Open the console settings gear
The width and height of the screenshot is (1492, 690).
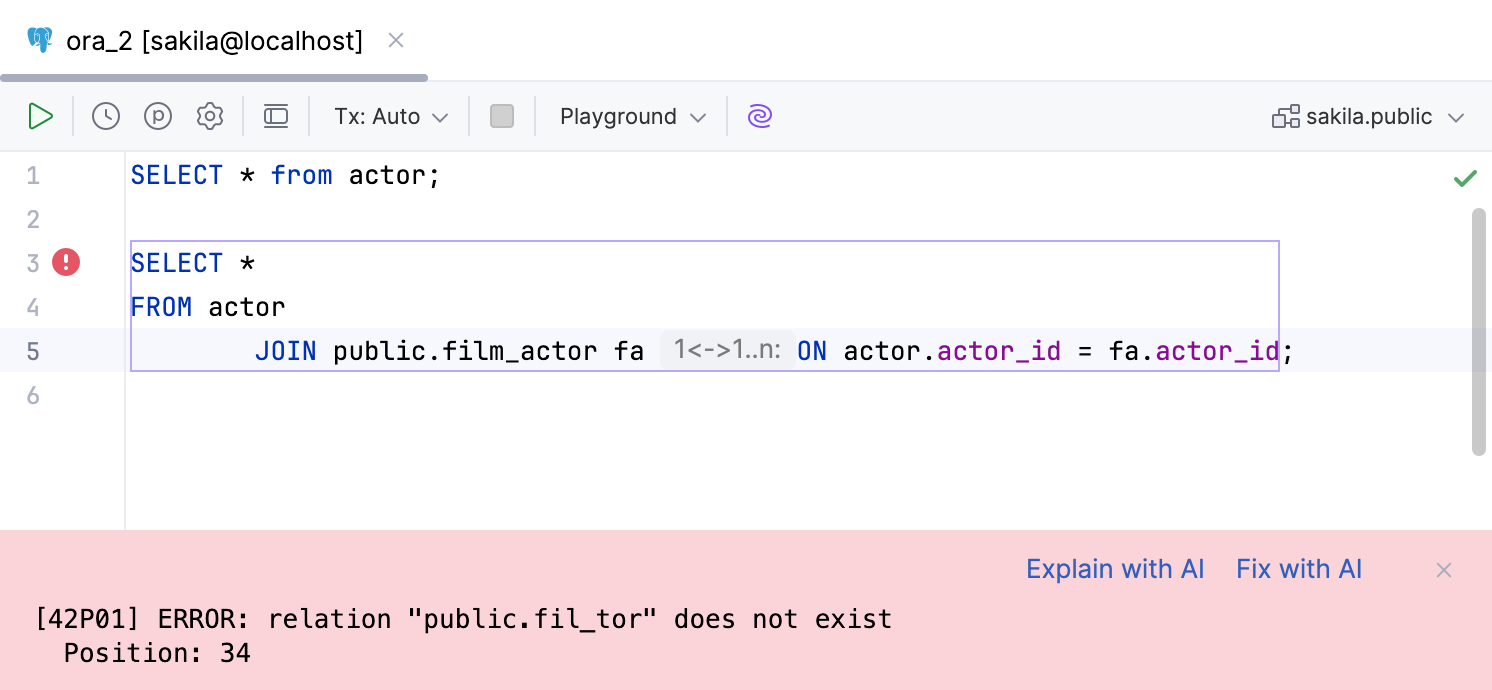pyautogui.click(x=210, y=116)
